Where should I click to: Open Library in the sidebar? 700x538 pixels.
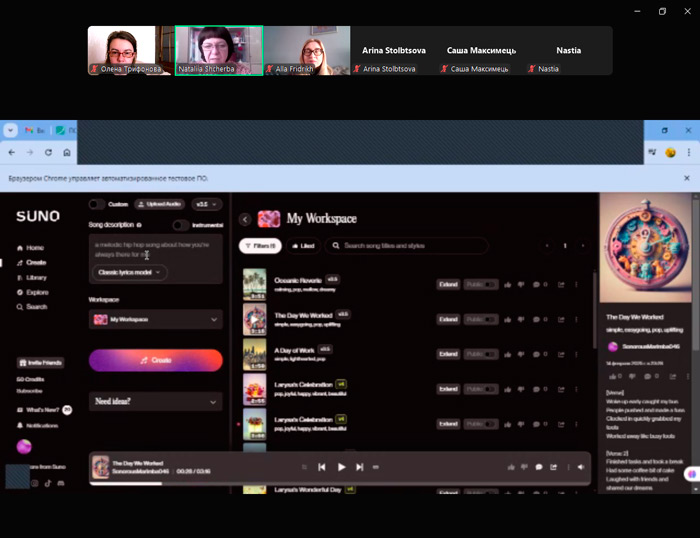click(36, 277)
